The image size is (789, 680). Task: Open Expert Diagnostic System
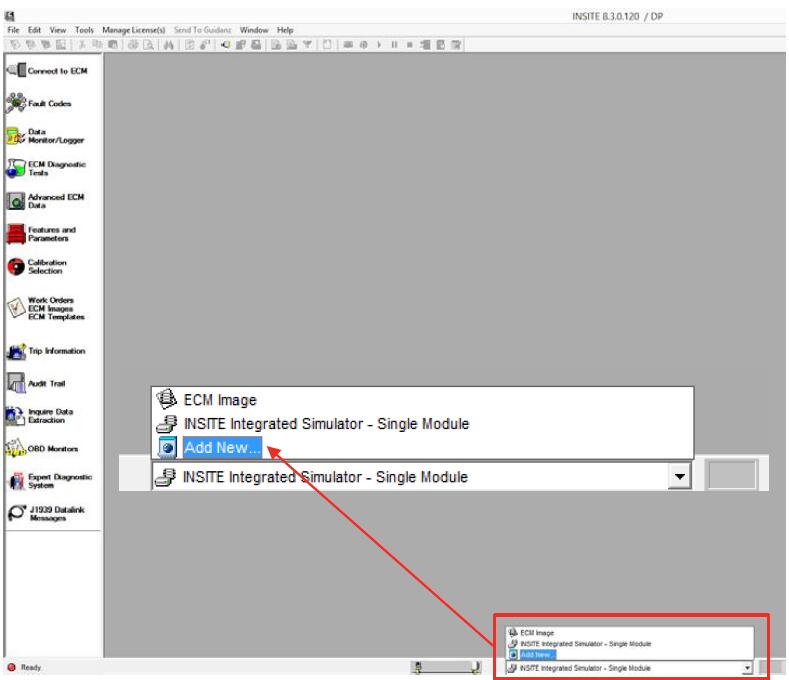tap(50, 481)
